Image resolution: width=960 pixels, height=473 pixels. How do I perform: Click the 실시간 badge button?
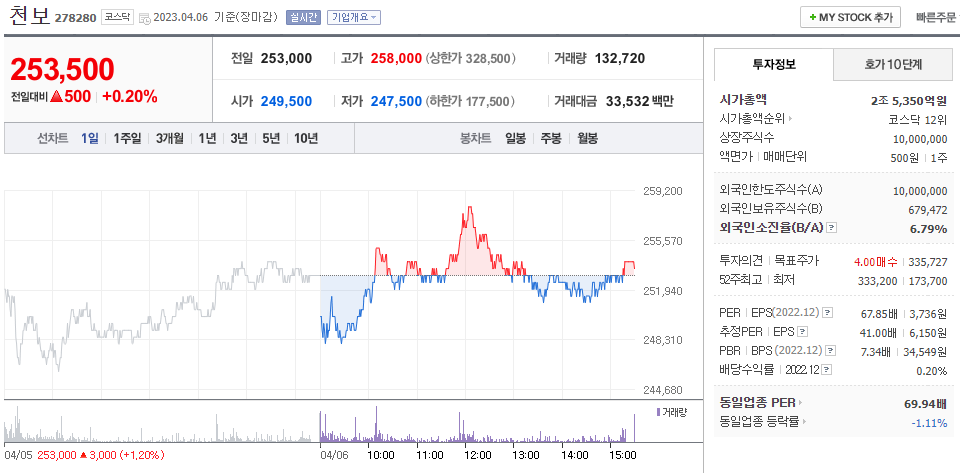(x=303, y=17)
